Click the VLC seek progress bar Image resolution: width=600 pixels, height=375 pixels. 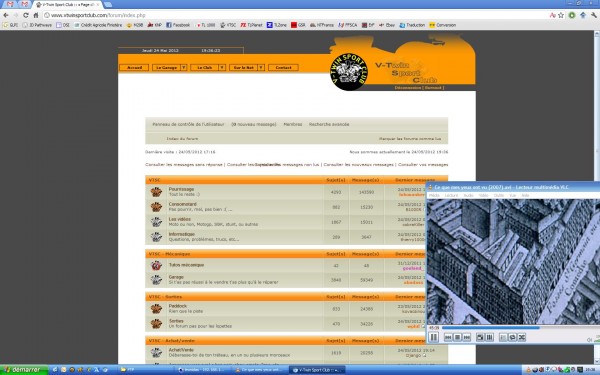(x=520, y=328)
